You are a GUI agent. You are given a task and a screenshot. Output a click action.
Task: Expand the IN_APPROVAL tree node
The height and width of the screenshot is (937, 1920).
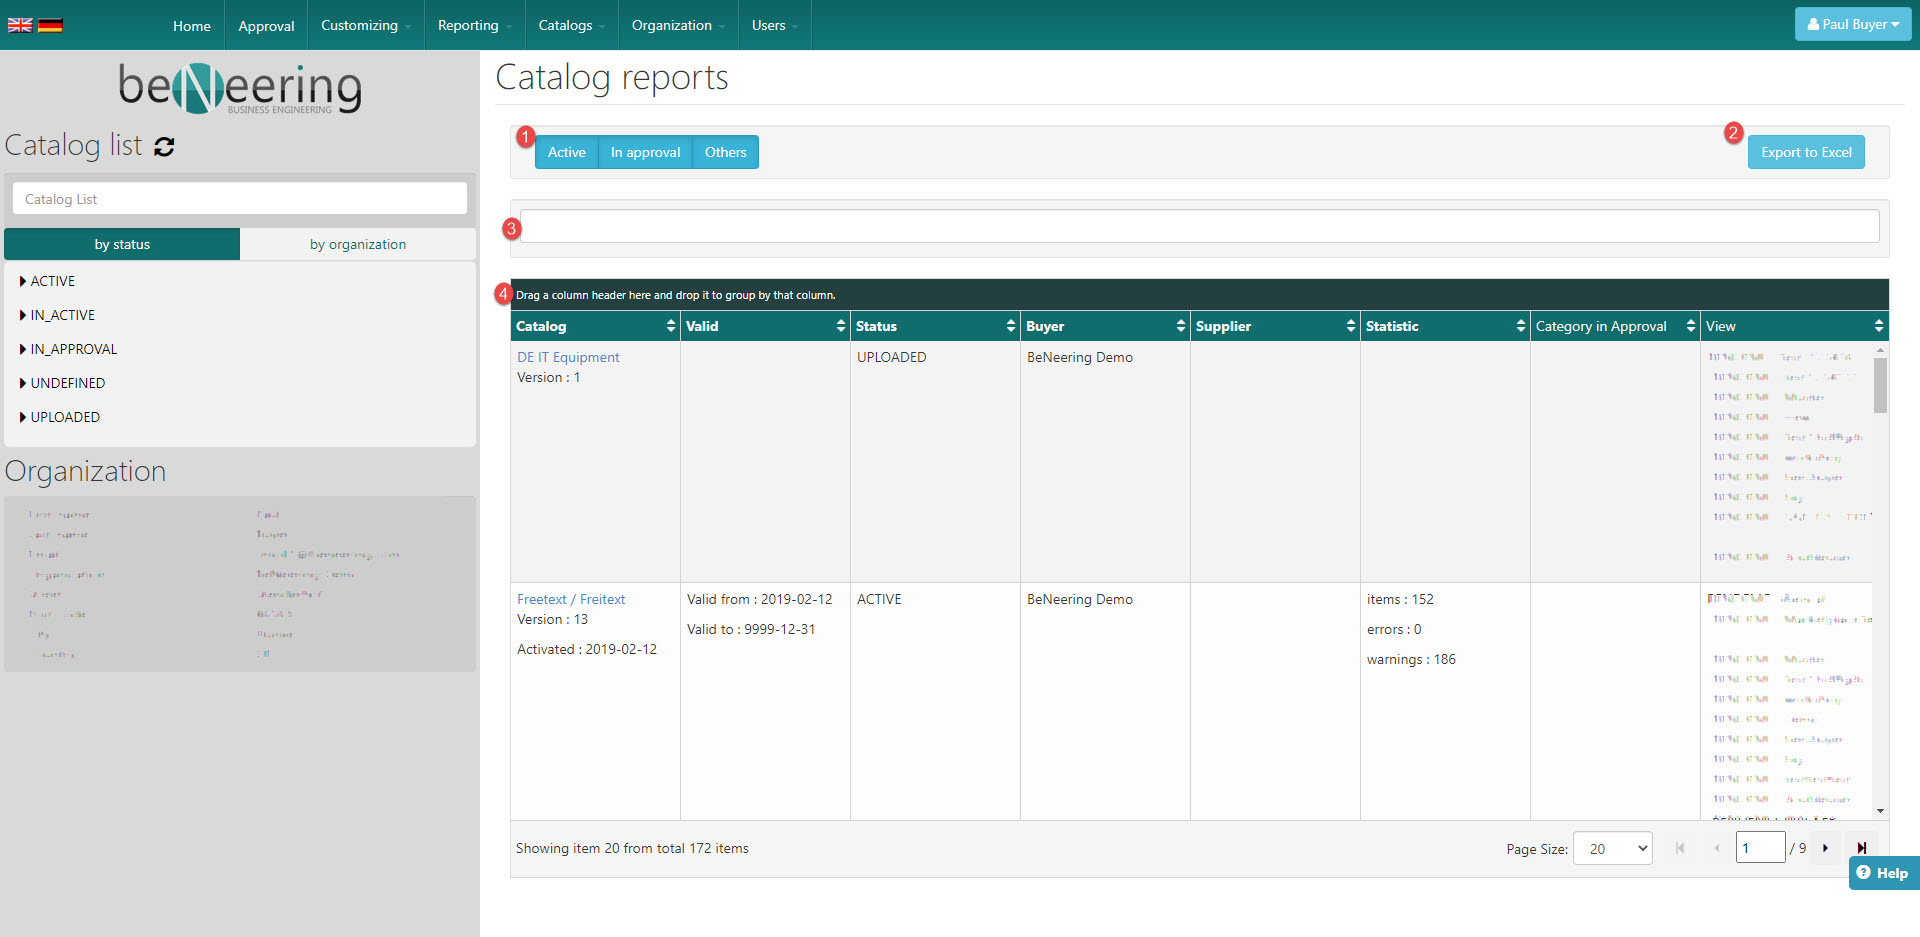[x=23, y=349]
